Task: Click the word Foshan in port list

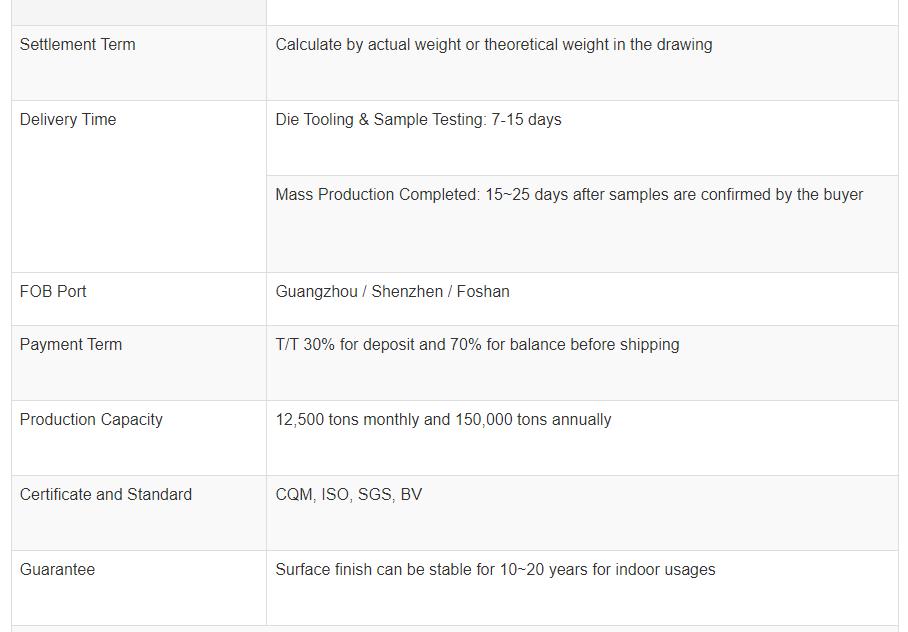Action: pos(483,292)
